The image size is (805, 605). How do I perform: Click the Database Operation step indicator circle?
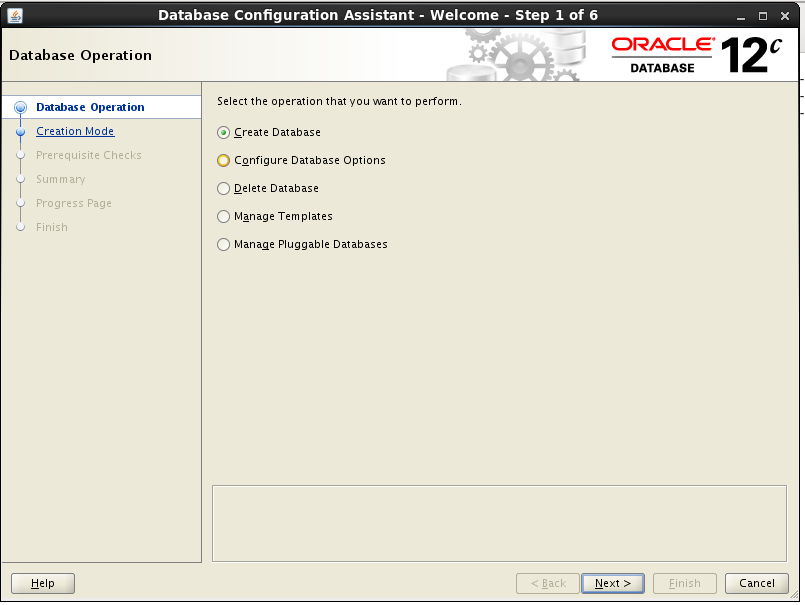20,107
